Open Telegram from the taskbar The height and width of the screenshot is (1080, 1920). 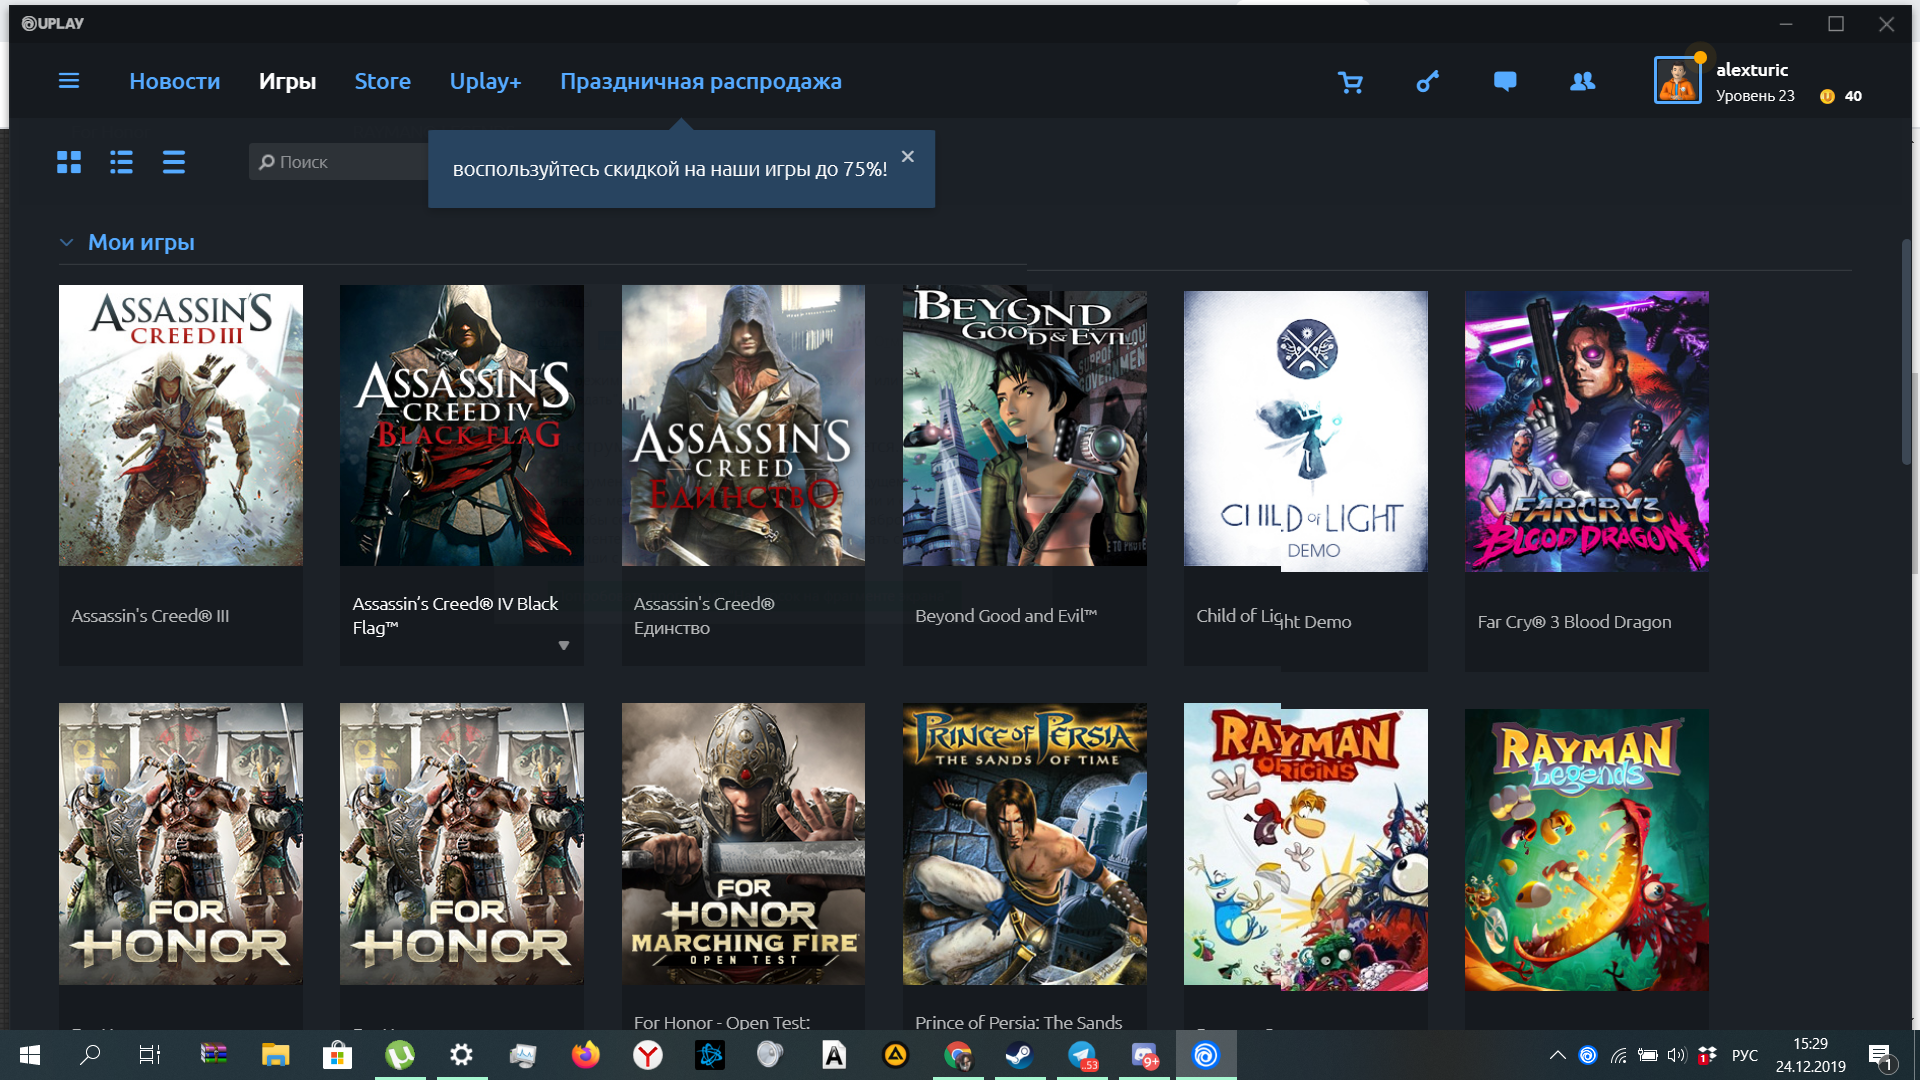(1082, 1055)
